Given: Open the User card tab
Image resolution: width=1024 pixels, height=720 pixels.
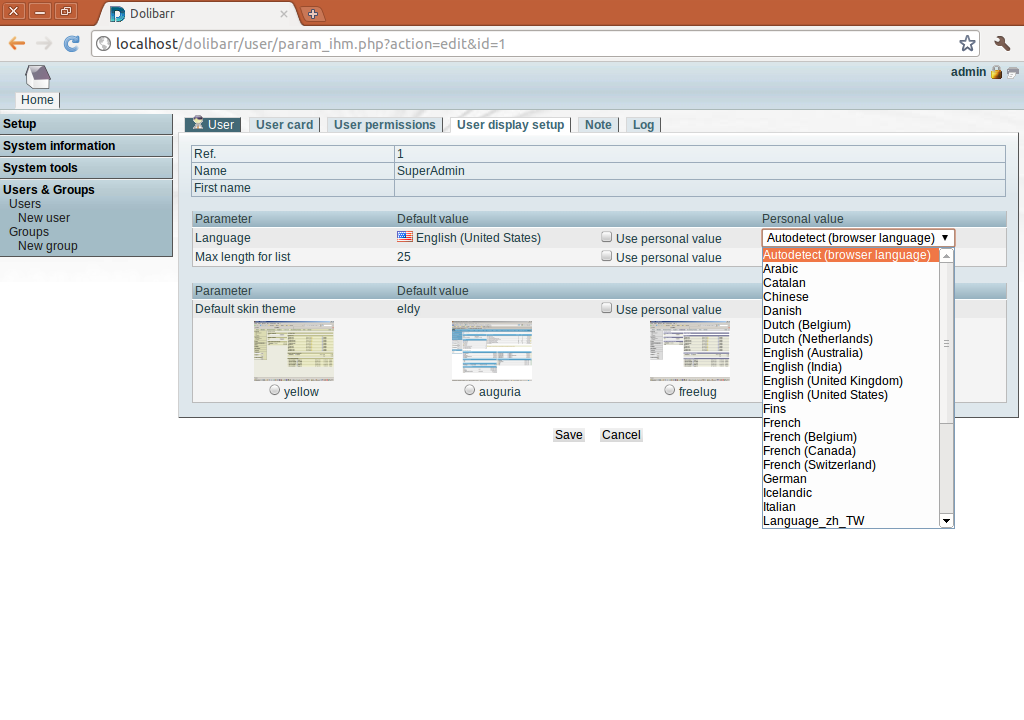Looking at the screenshot, I should click(x=284, y=125).
